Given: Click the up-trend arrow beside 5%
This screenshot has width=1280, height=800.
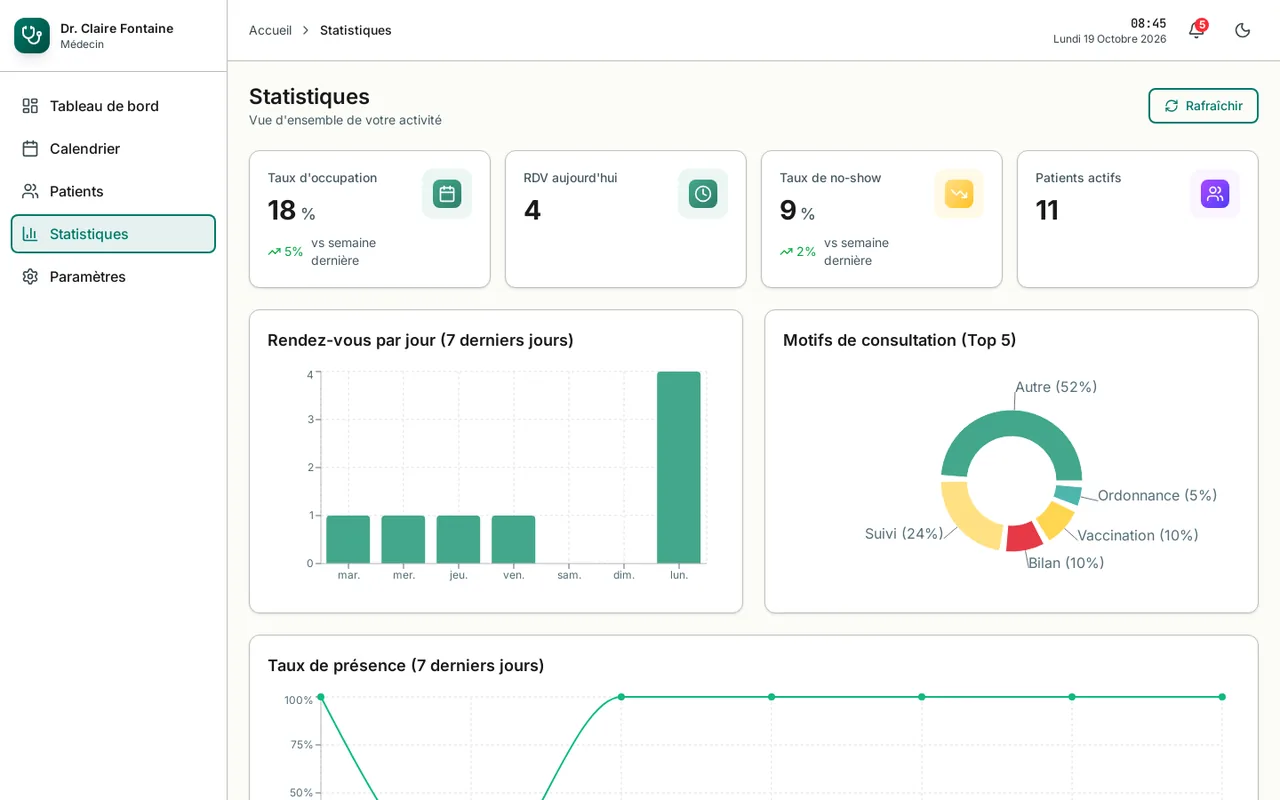Looking at the screenshot, I should coord(274,252).
